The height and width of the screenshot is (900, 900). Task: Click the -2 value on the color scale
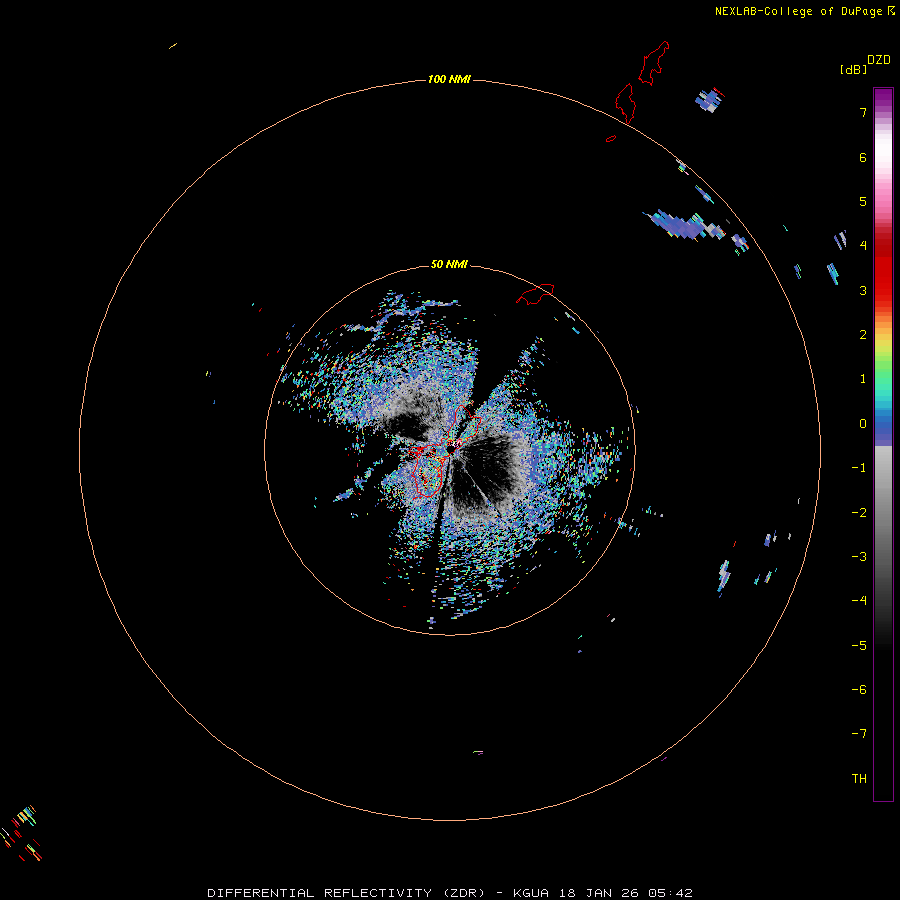point(859,513)
